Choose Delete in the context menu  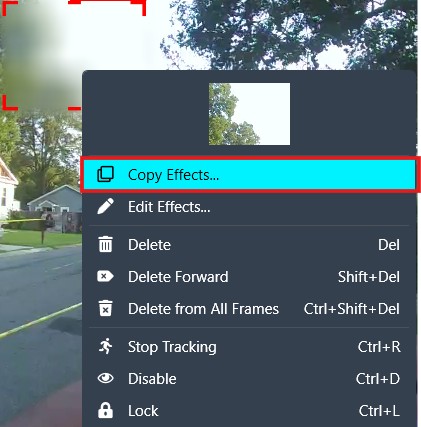[249, 245]
